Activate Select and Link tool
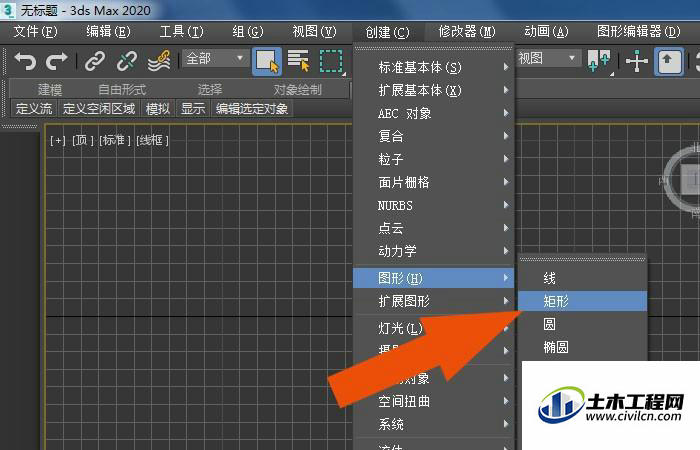The image size is (700, 450). [x=95, y=61]
